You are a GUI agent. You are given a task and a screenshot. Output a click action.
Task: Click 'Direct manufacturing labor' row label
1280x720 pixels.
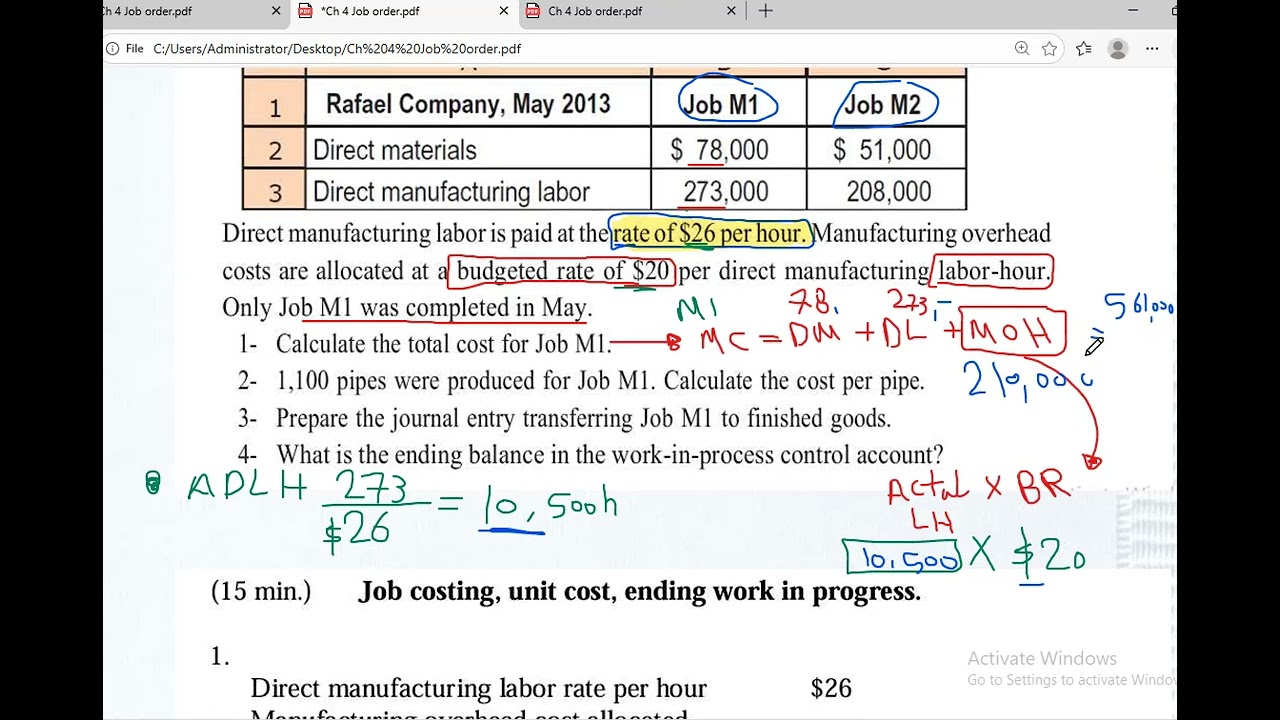pyautogui.click(x=452, y=192)
